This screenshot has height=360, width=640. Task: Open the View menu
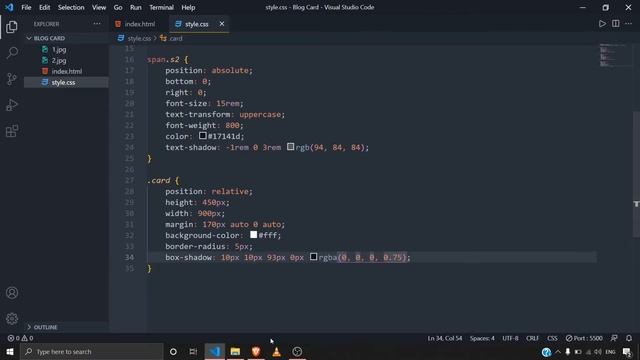click(99, 7)
